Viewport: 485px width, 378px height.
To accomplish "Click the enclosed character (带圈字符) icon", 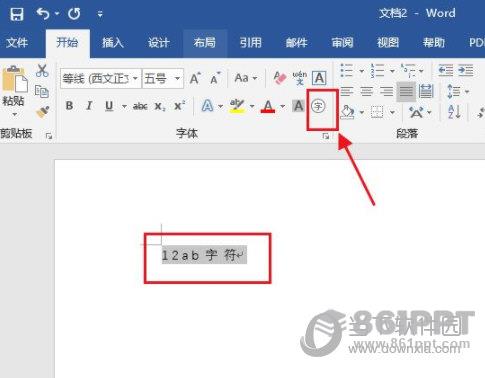I will [x=318, y=107].
